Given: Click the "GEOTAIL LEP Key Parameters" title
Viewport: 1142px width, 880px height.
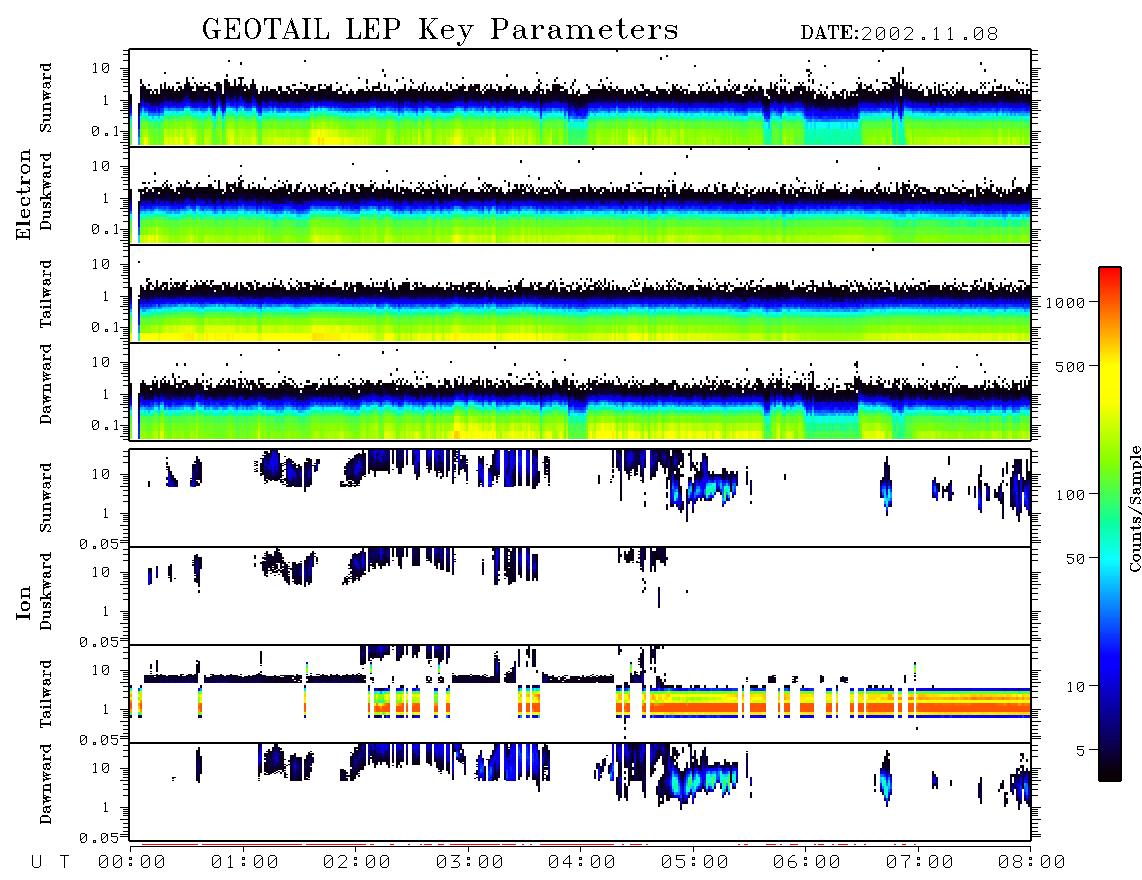Looking at the screenshot, I should pos(440,30).
